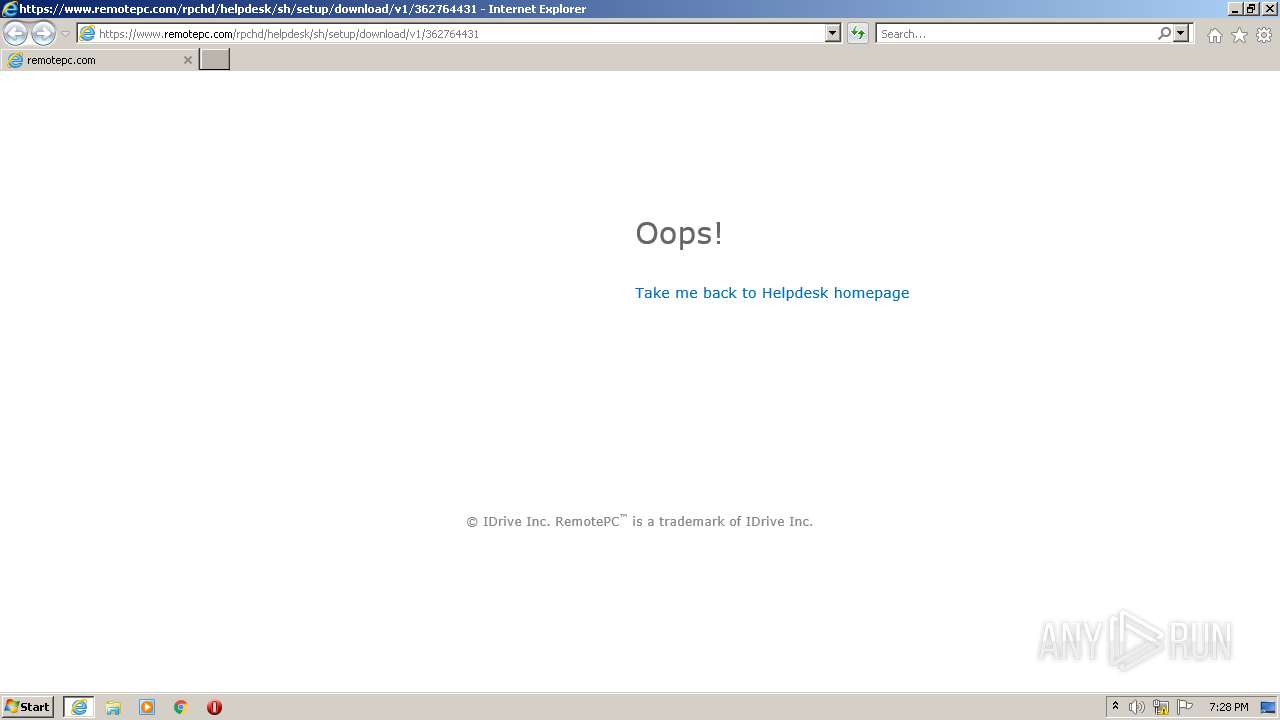Refresh the page with the refresh icon

[x=857, y=33]
